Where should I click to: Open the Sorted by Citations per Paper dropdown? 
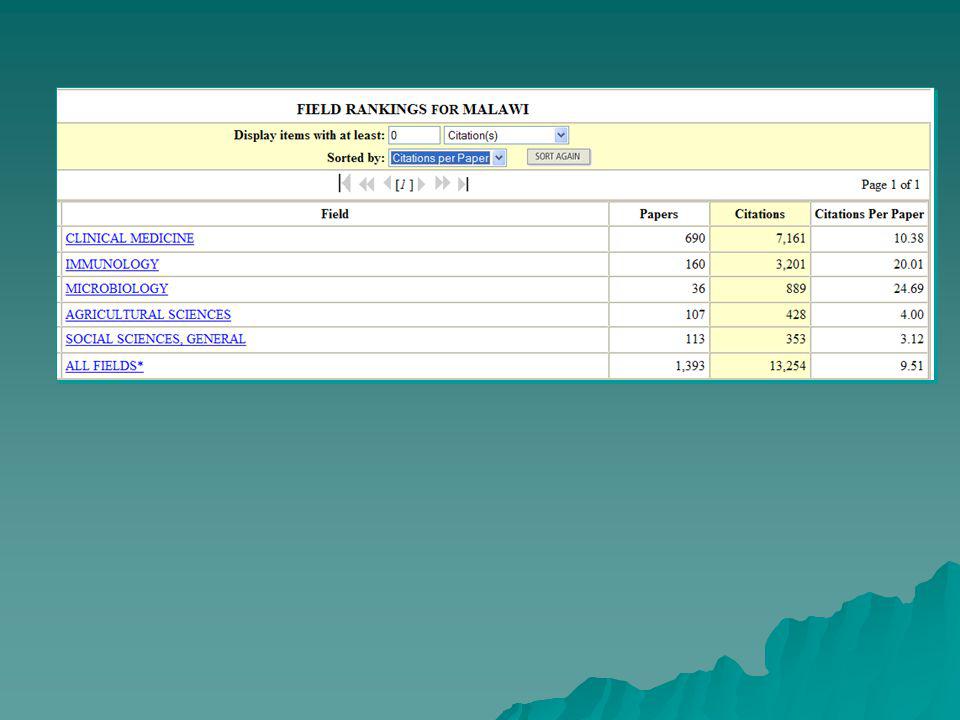point(448,158)
